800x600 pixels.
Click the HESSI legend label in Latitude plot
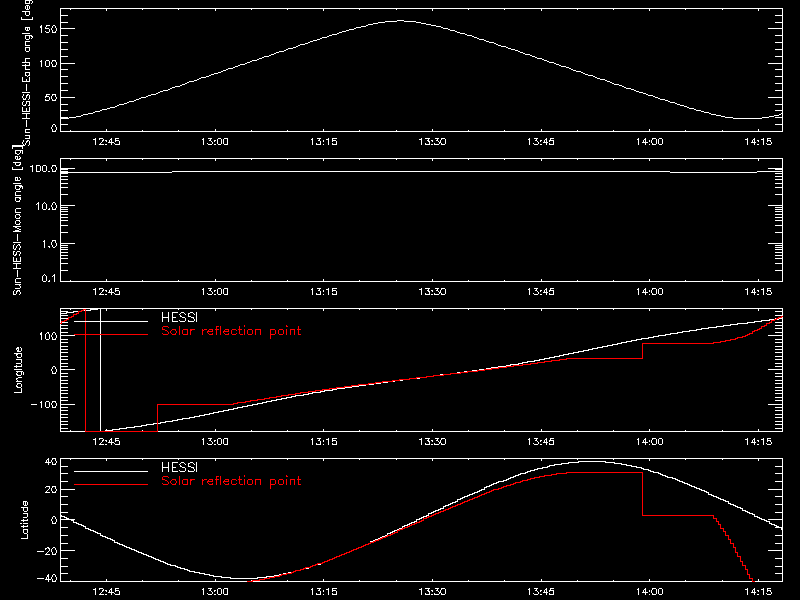pyautogui.click(x=179, y=467)
